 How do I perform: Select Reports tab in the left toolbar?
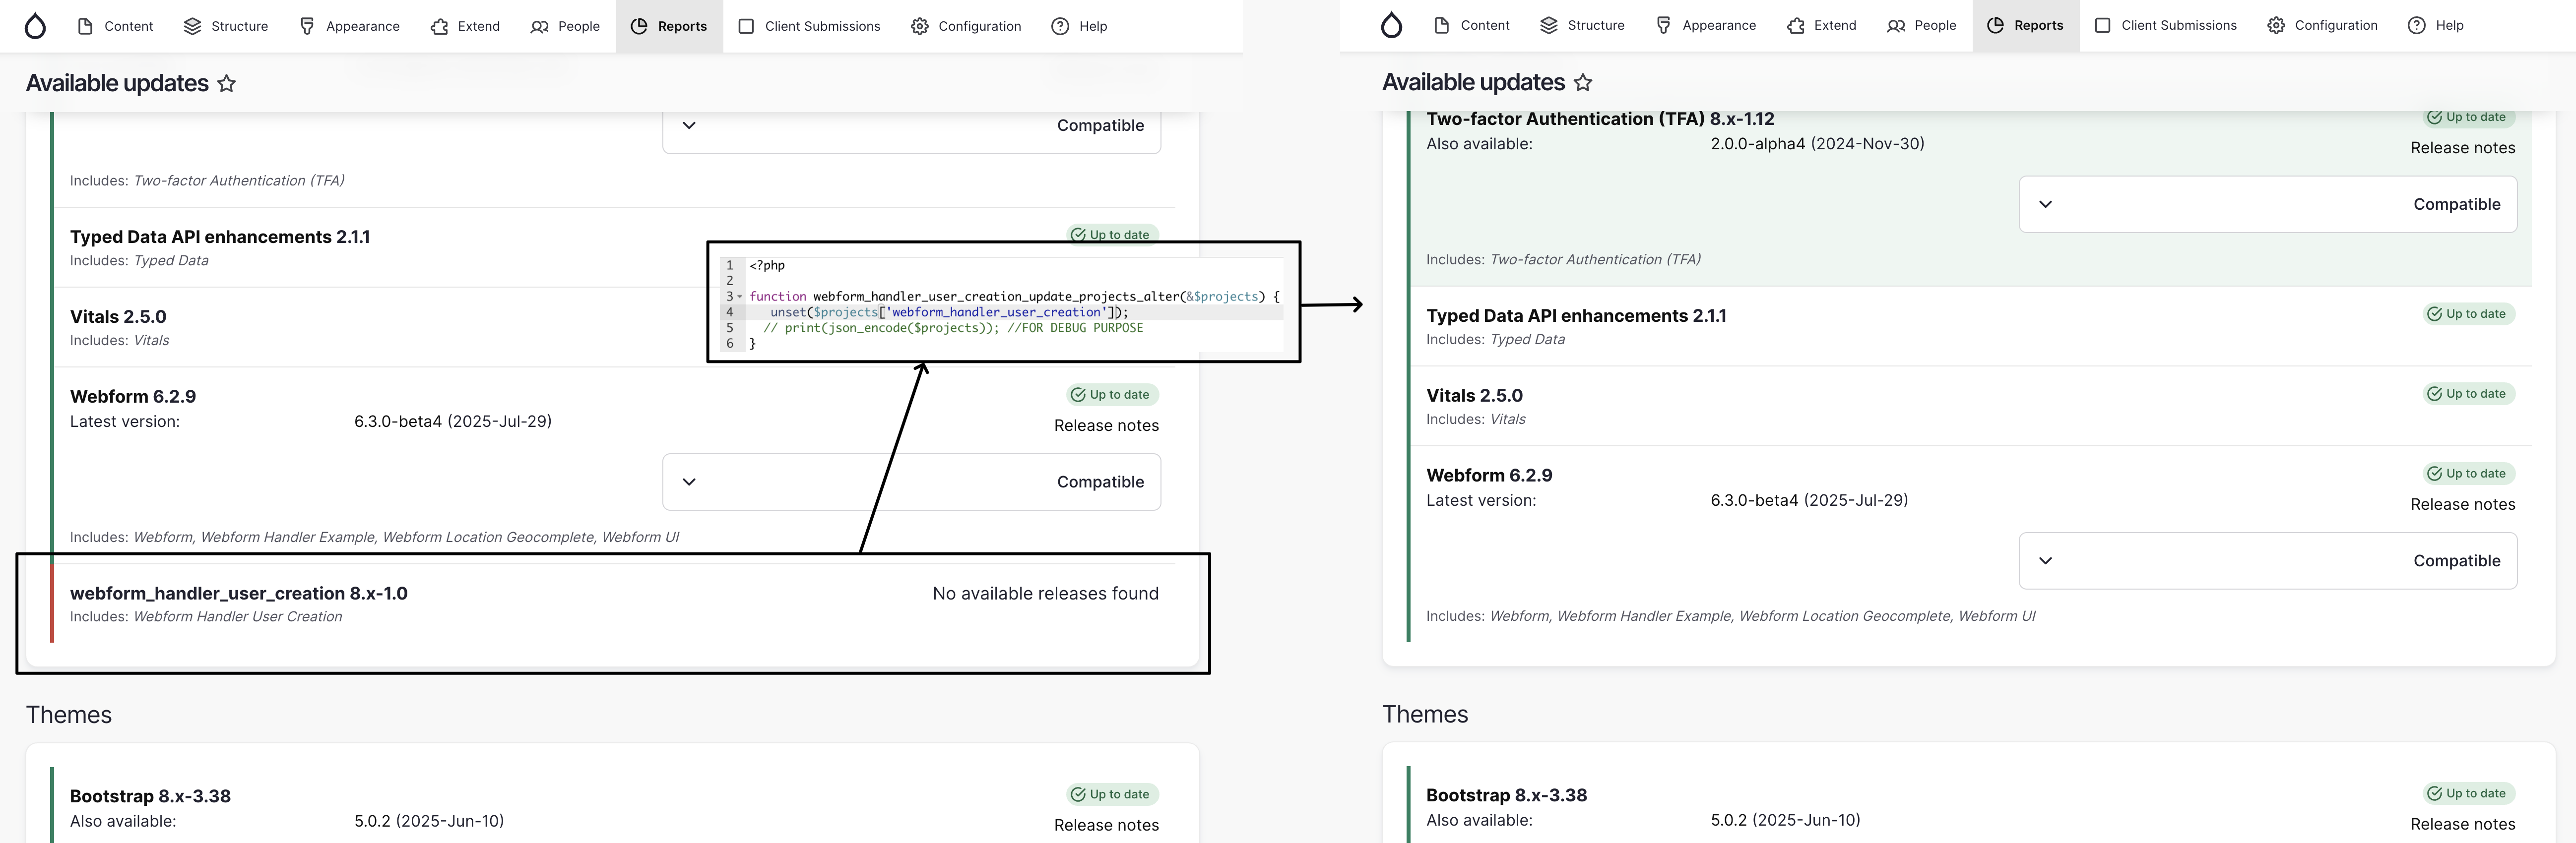(x=669, y=26)
